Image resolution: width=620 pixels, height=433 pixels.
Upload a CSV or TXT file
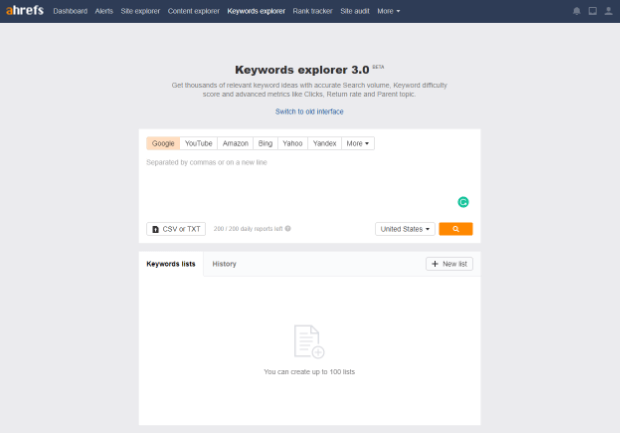click(176, 229)
